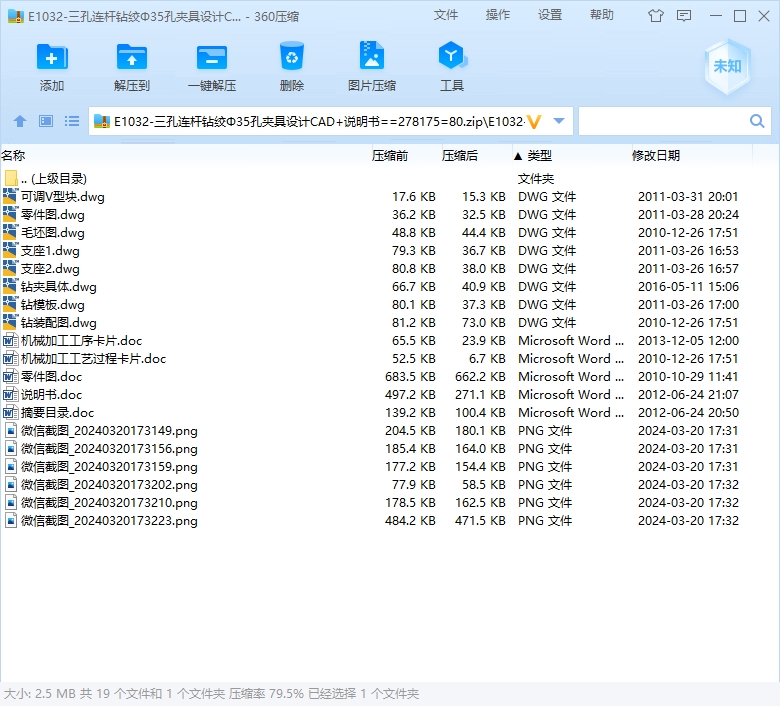780x706 pixels.
Task: Click the 未知 security badge
Action: point(727,66)
